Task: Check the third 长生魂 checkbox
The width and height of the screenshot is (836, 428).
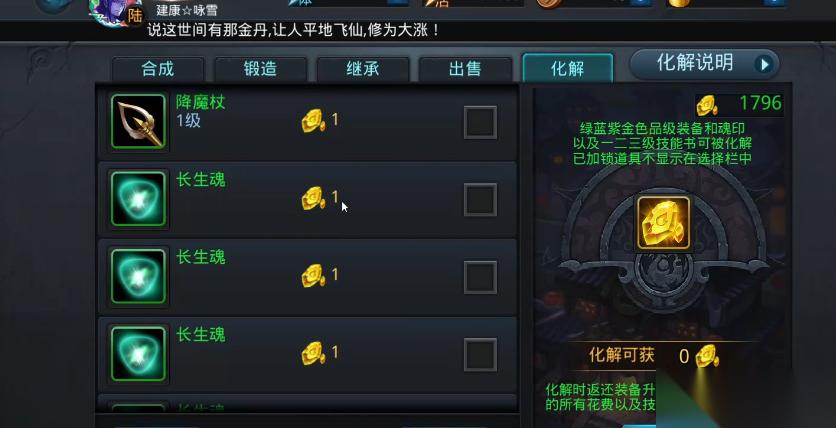Action: pos(480,354)
